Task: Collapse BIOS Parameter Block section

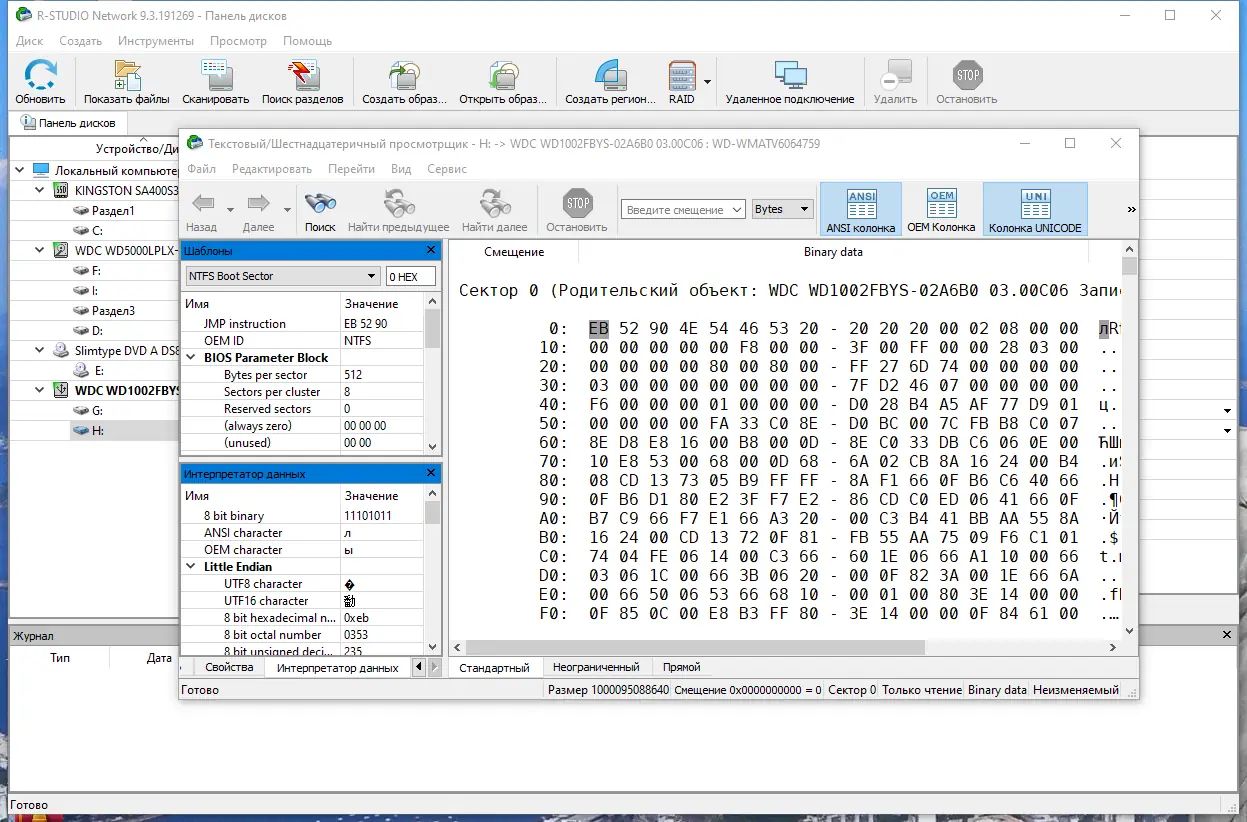Action: [191, 357]
